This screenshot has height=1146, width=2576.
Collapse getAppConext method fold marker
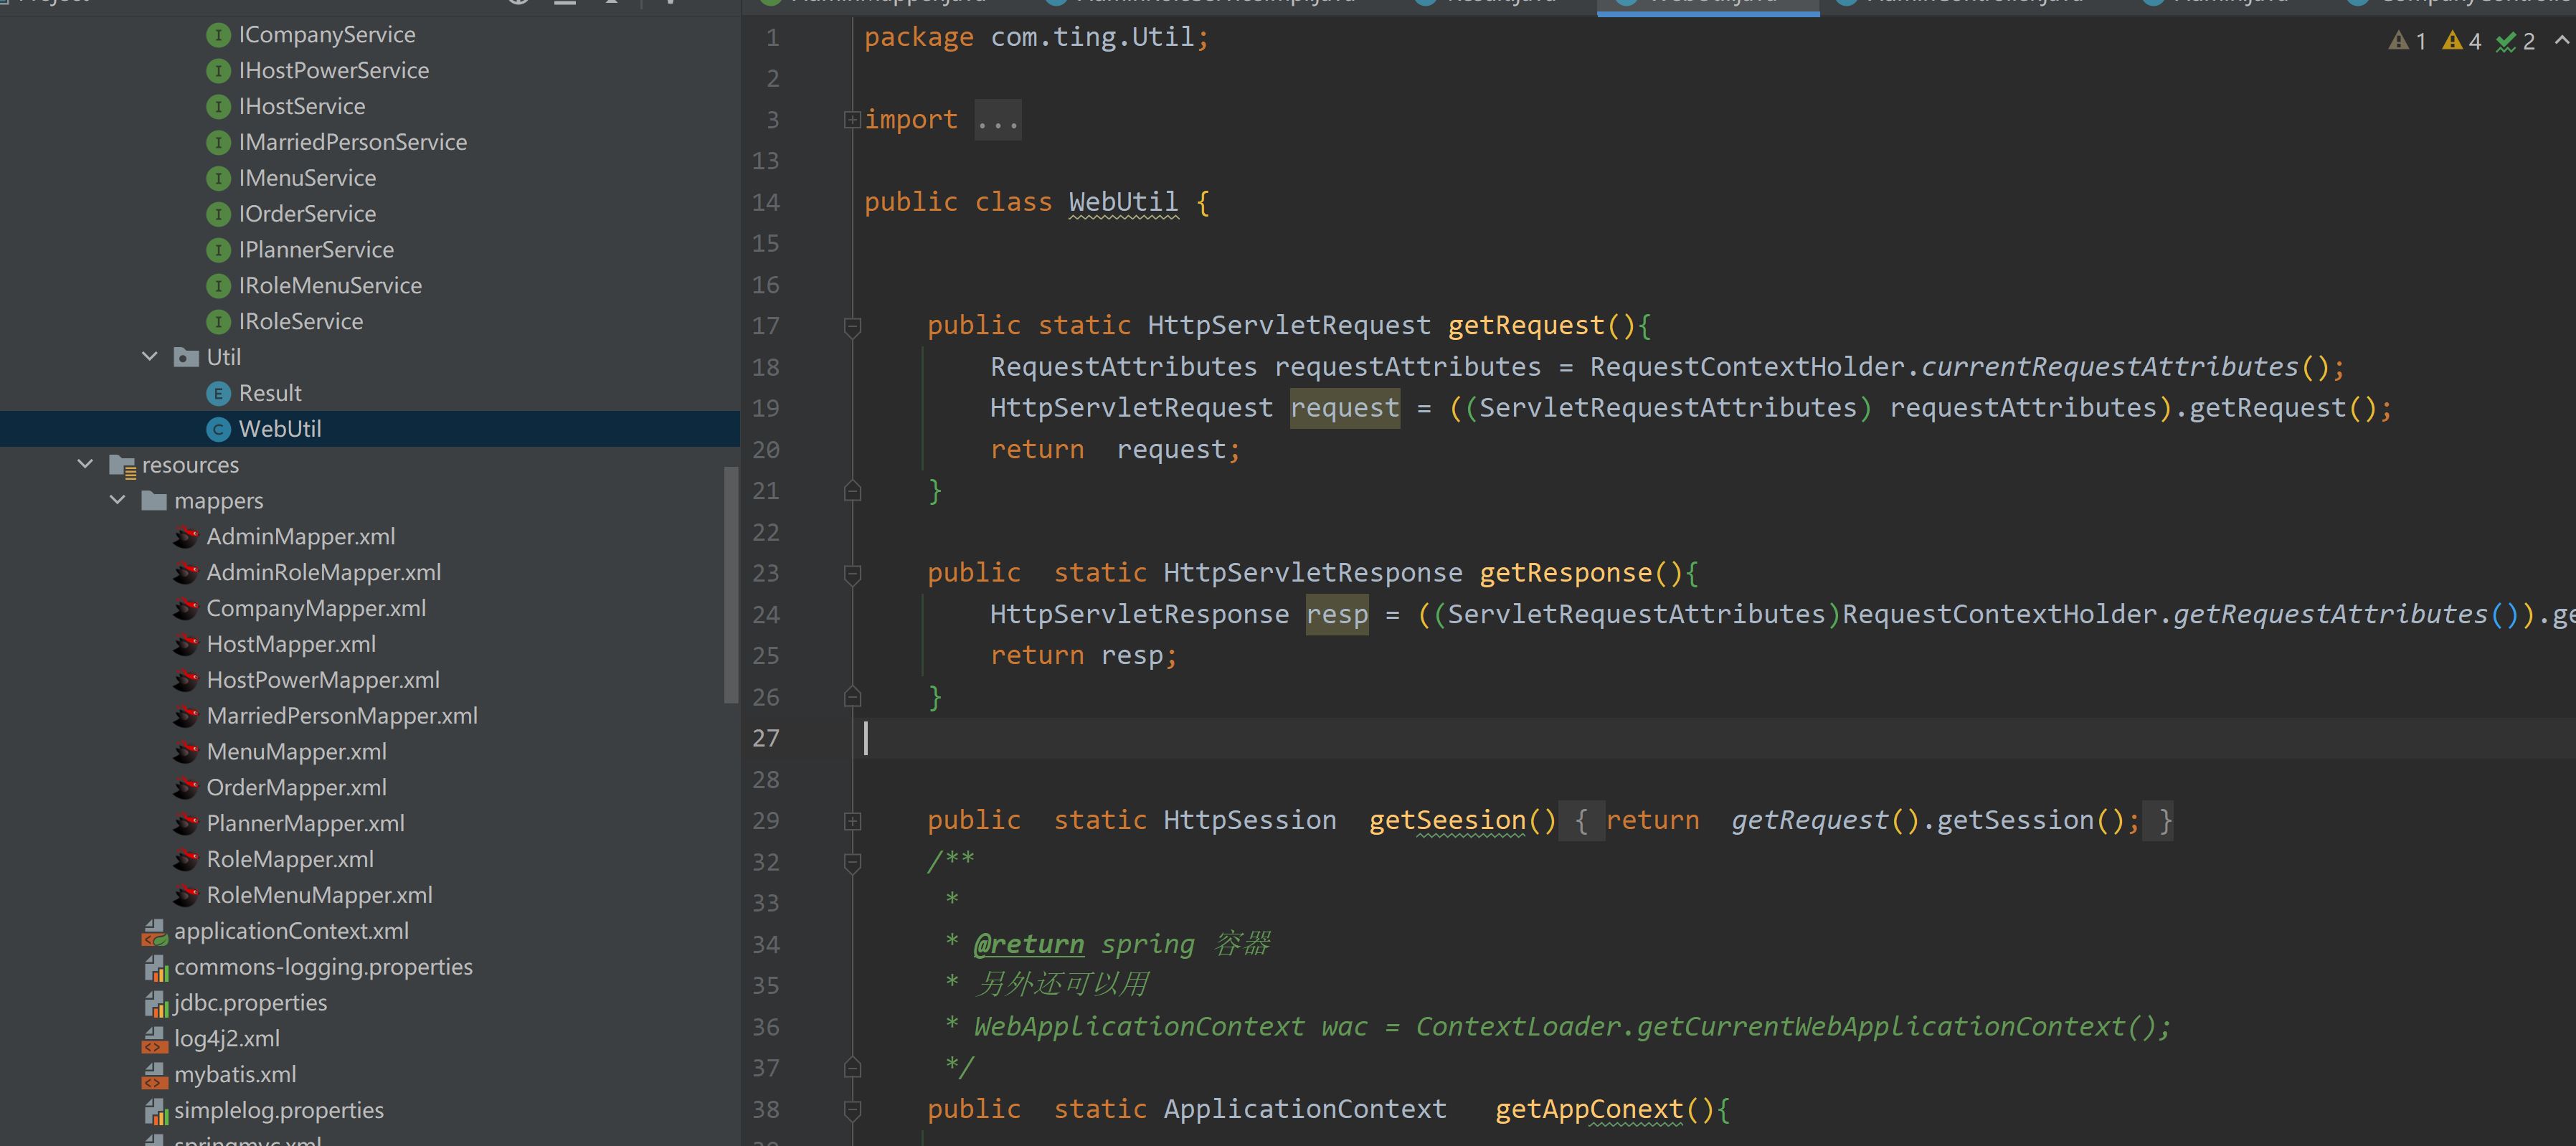pyautogui.click(x=852, y=1110)
